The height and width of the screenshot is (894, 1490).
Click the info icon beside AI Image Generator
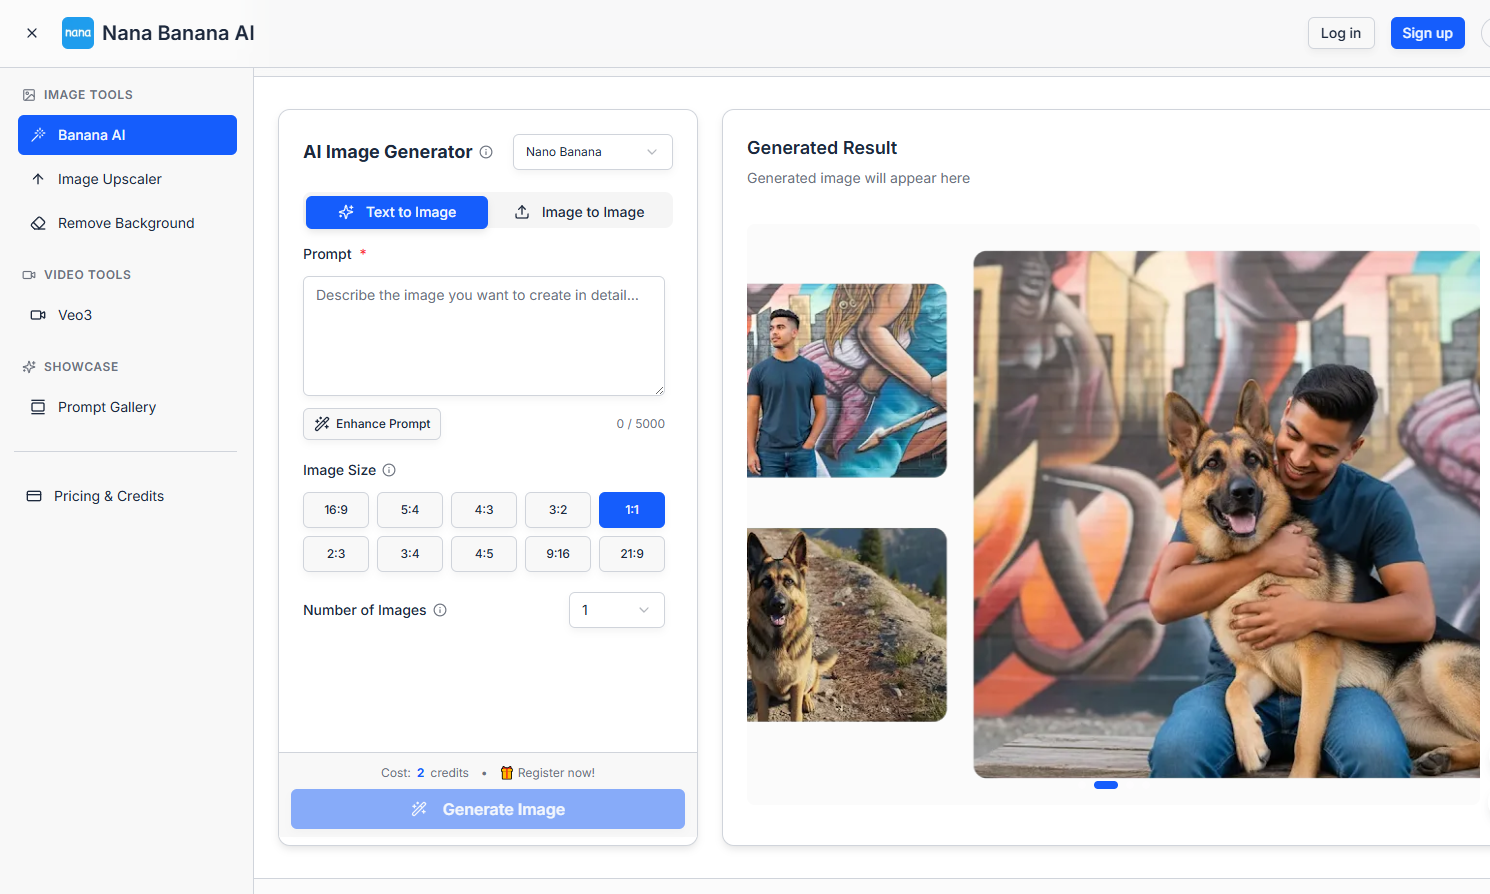click(x=486, y=152)
